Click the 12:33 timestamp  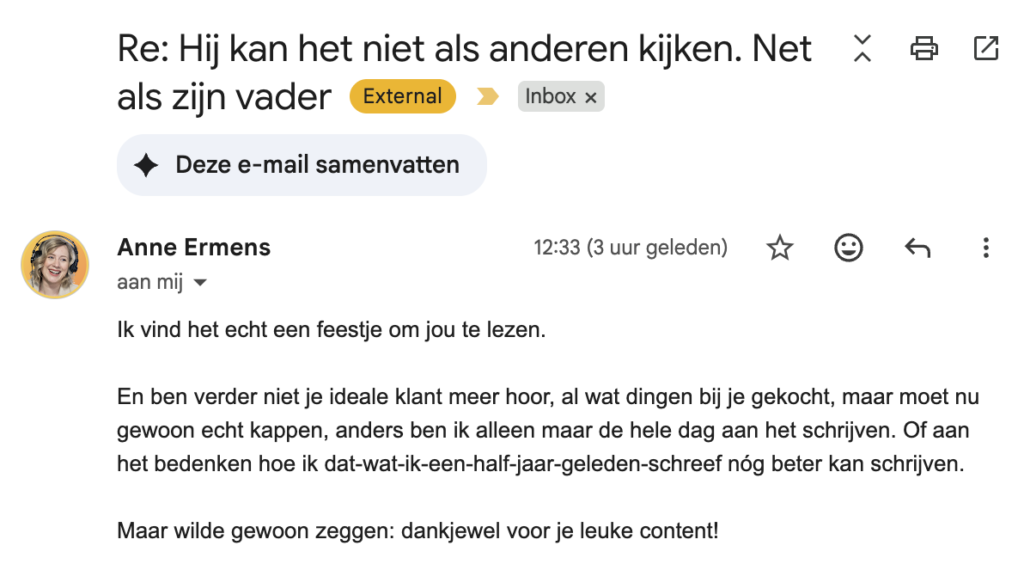(630, 248)
